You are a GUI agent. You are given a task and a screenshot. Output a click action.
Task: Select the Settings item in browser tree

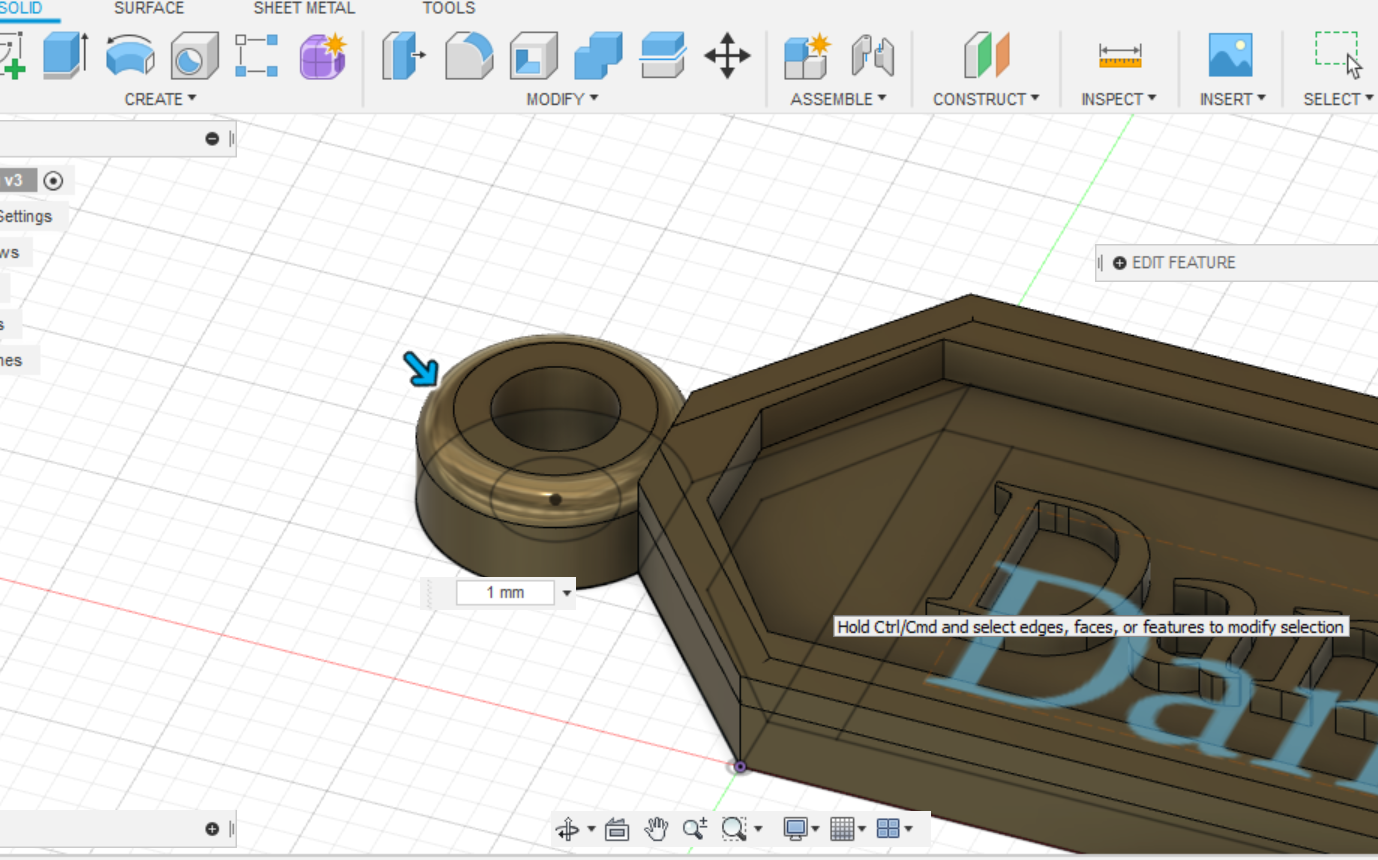coord(26,216)
